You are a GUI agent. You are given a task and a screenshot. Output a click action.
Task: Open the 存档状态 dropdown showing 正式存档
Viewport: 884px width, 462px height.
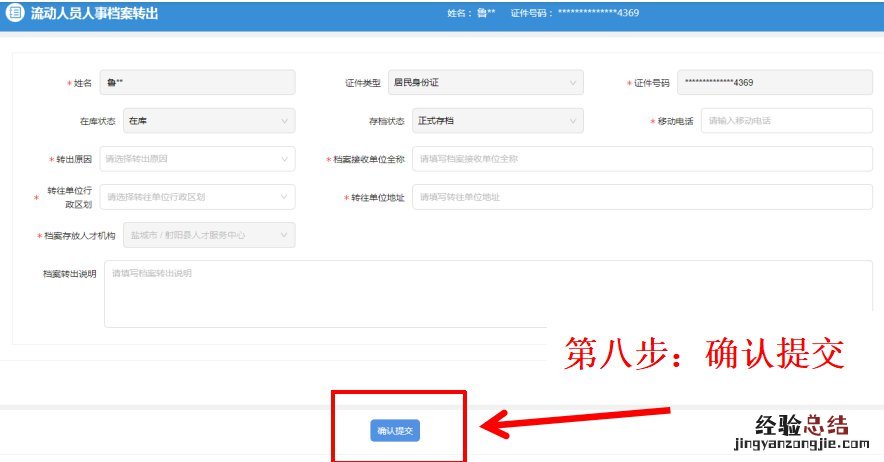[x=498, y=121]
